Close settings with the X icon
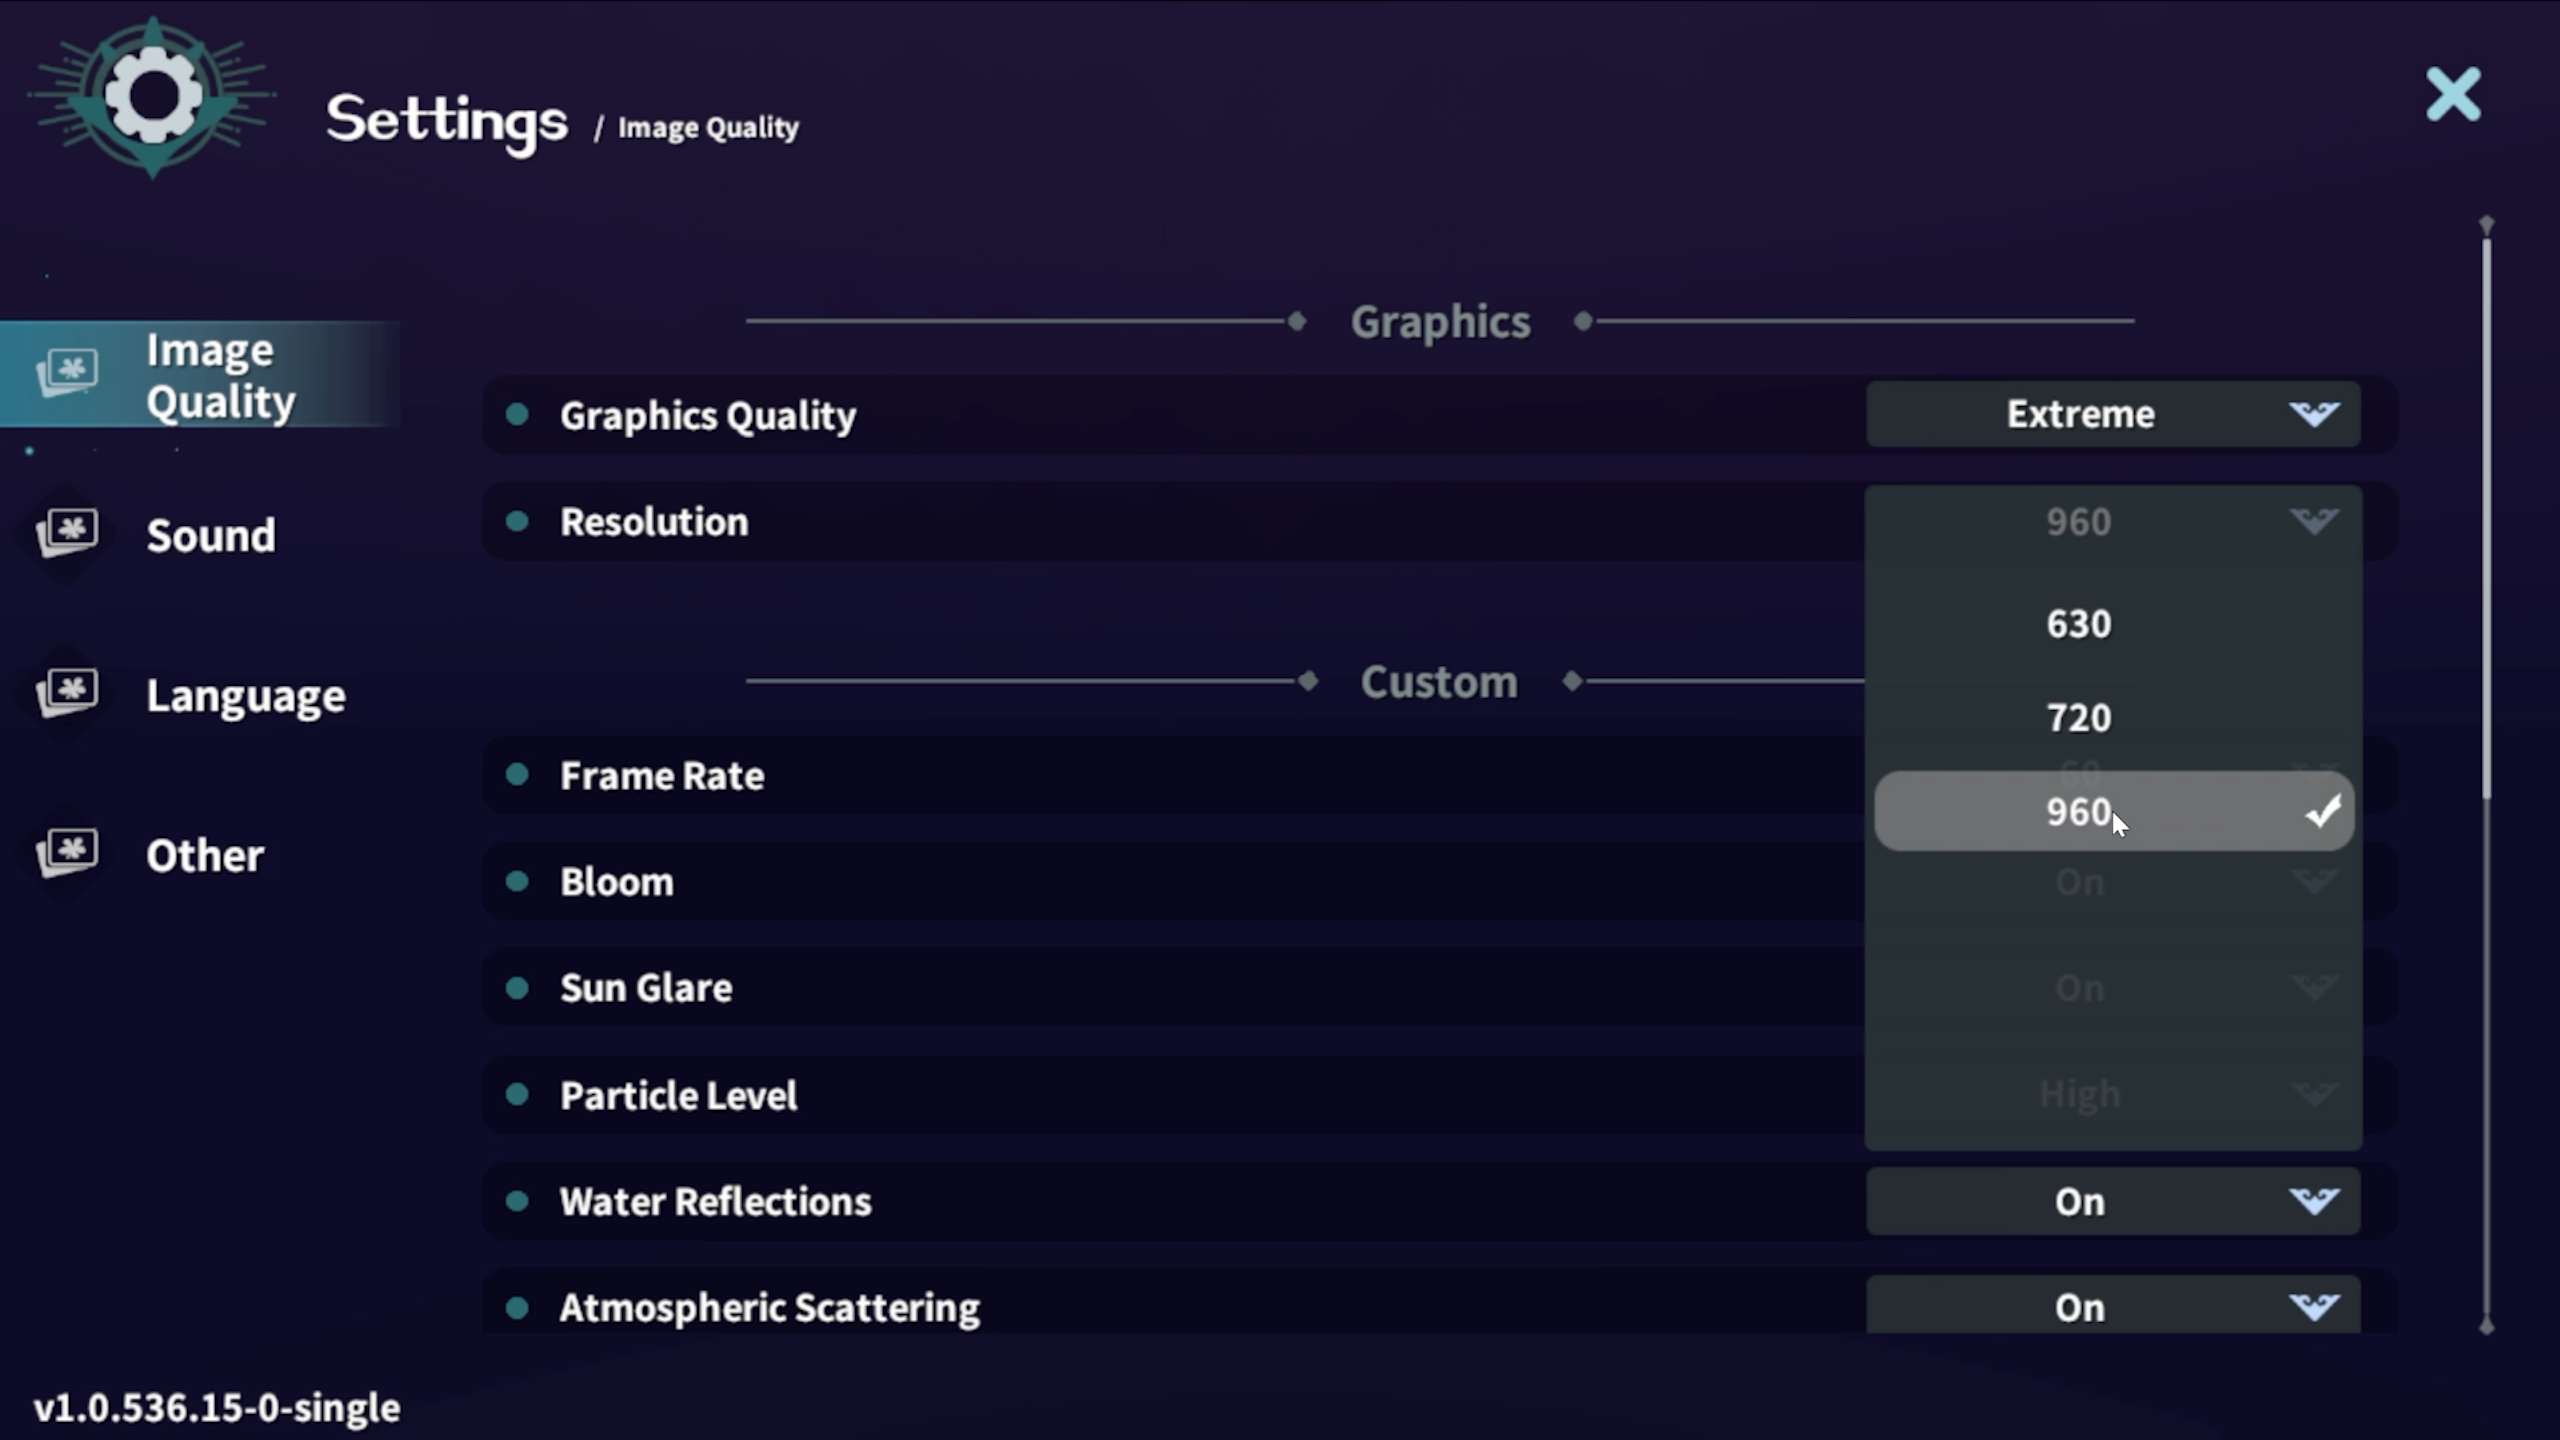The height and width of the screenshot is (1440, 2560). pyautogui.click(x=2453, y=95)
